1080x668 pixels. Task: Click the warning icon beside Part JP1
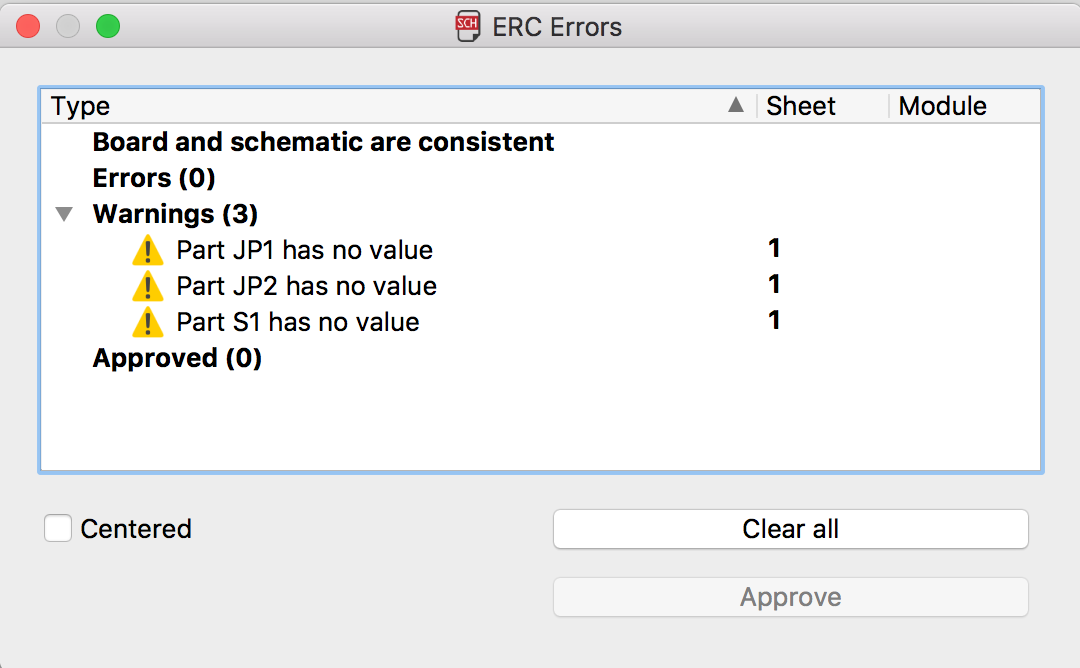[148, 250]
